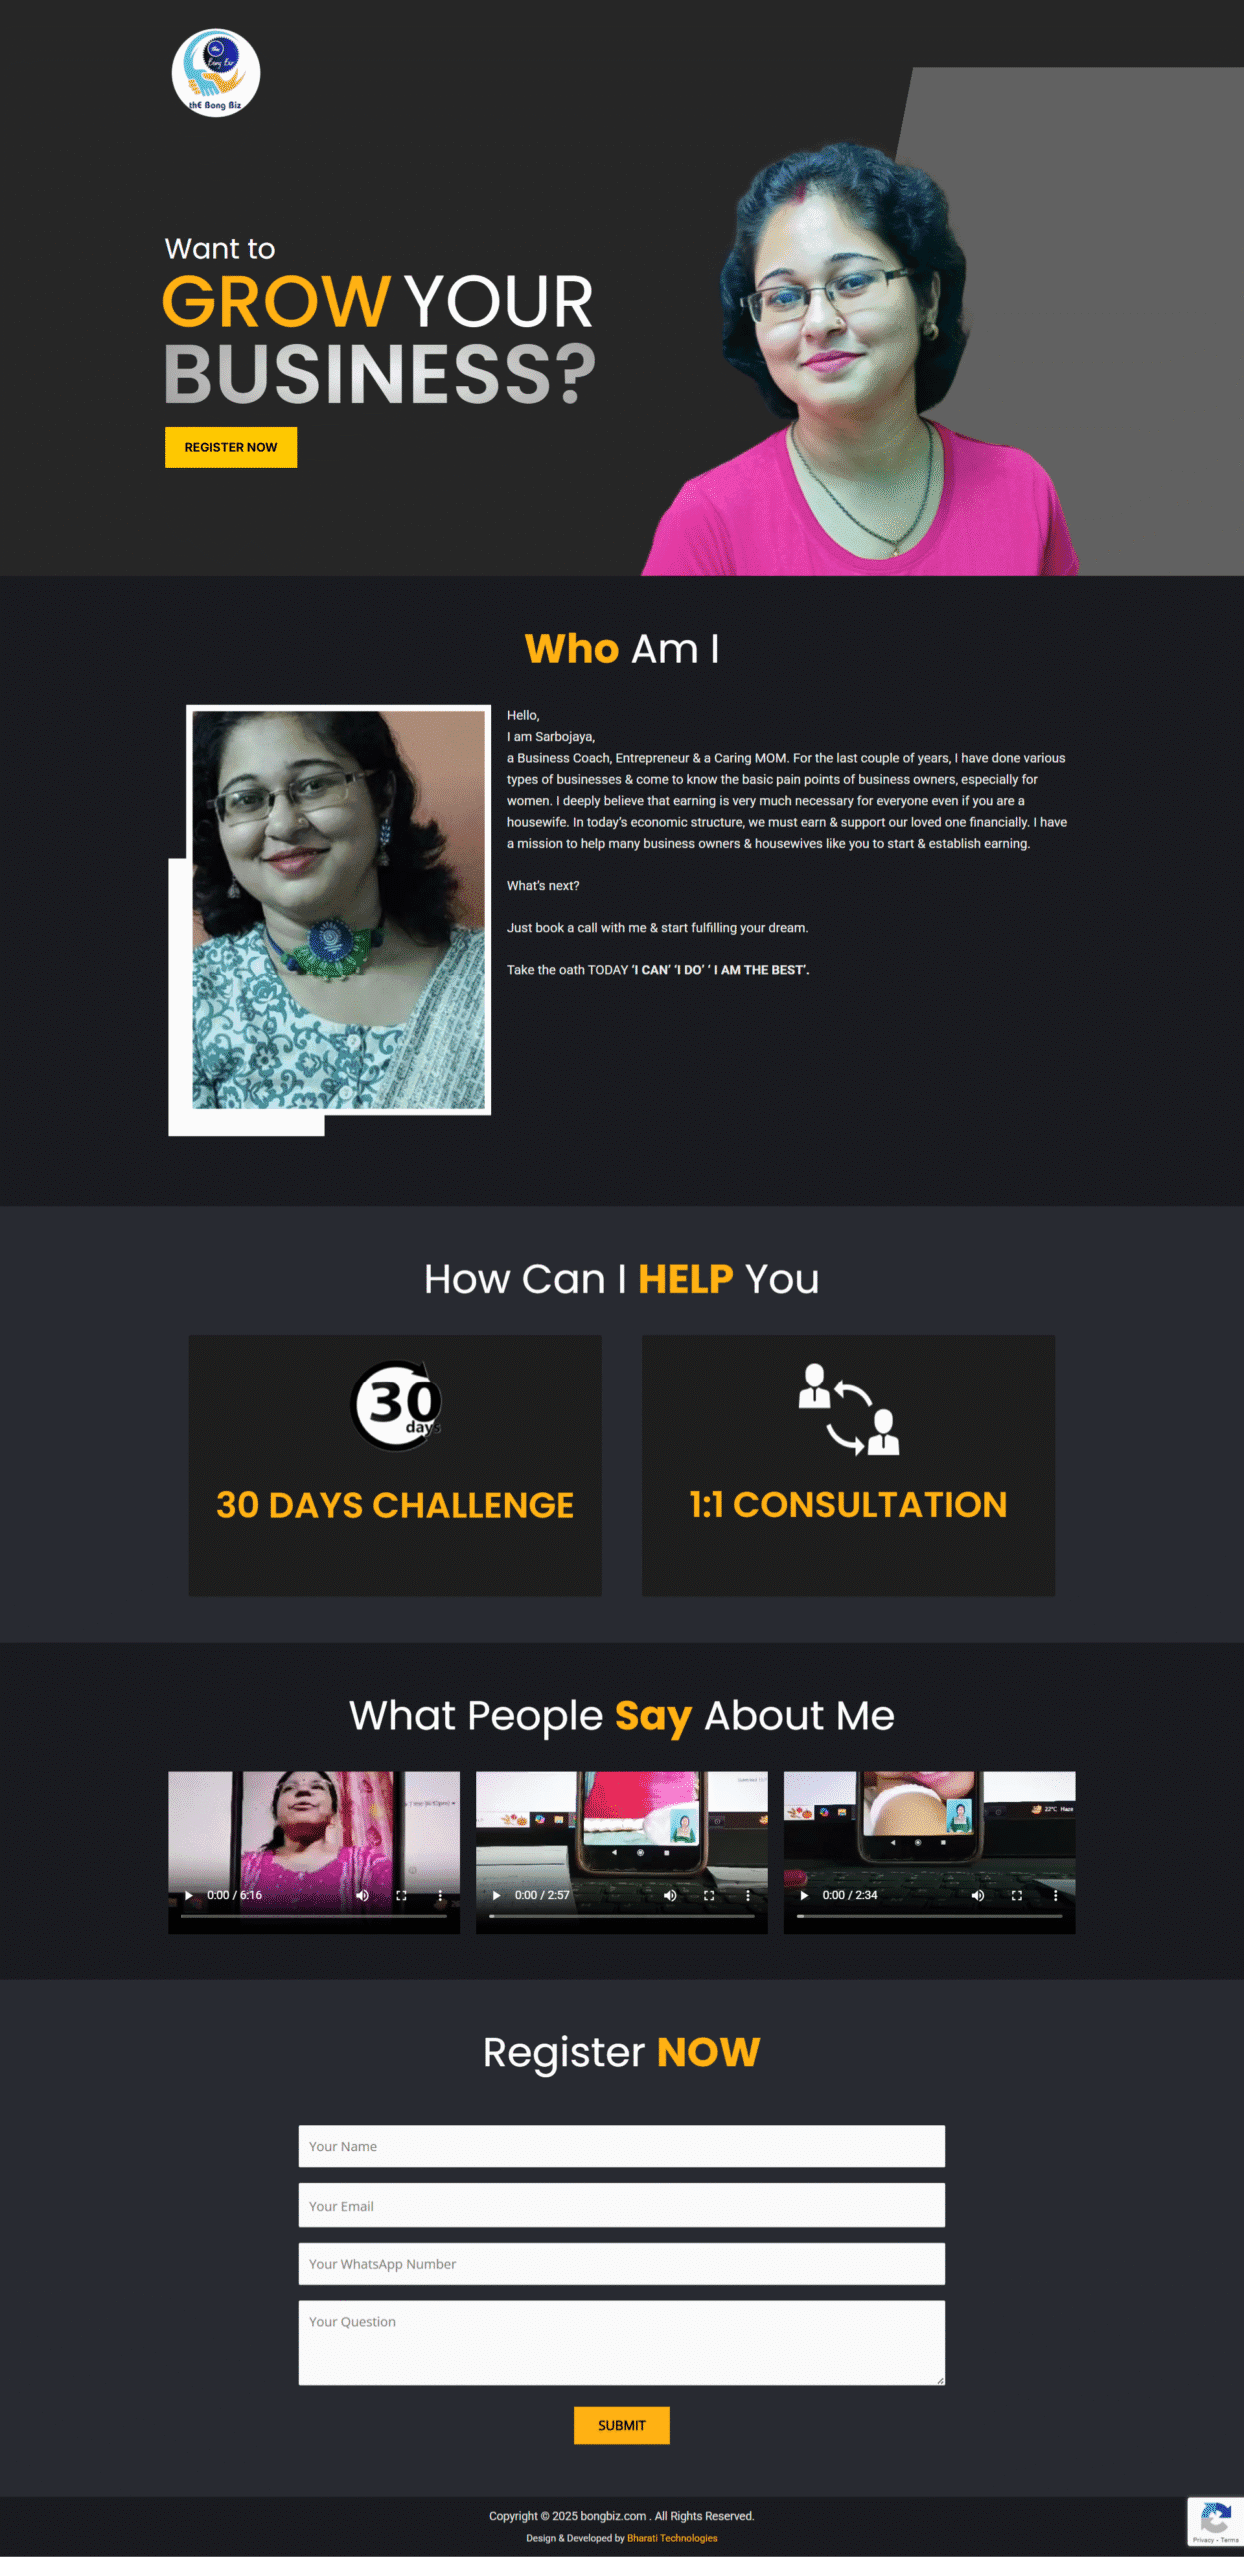Image resolution: width=1244 pixels, height=2560 pixels.
Task: Play the 2:57 testimonial video
Action: [x=497, y=1895]
